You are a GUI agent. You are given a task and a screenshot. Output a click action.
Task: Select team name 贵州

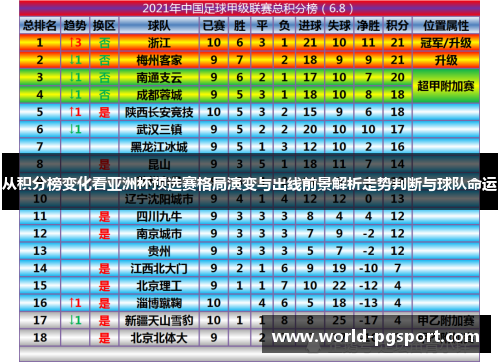coord(159,251)
